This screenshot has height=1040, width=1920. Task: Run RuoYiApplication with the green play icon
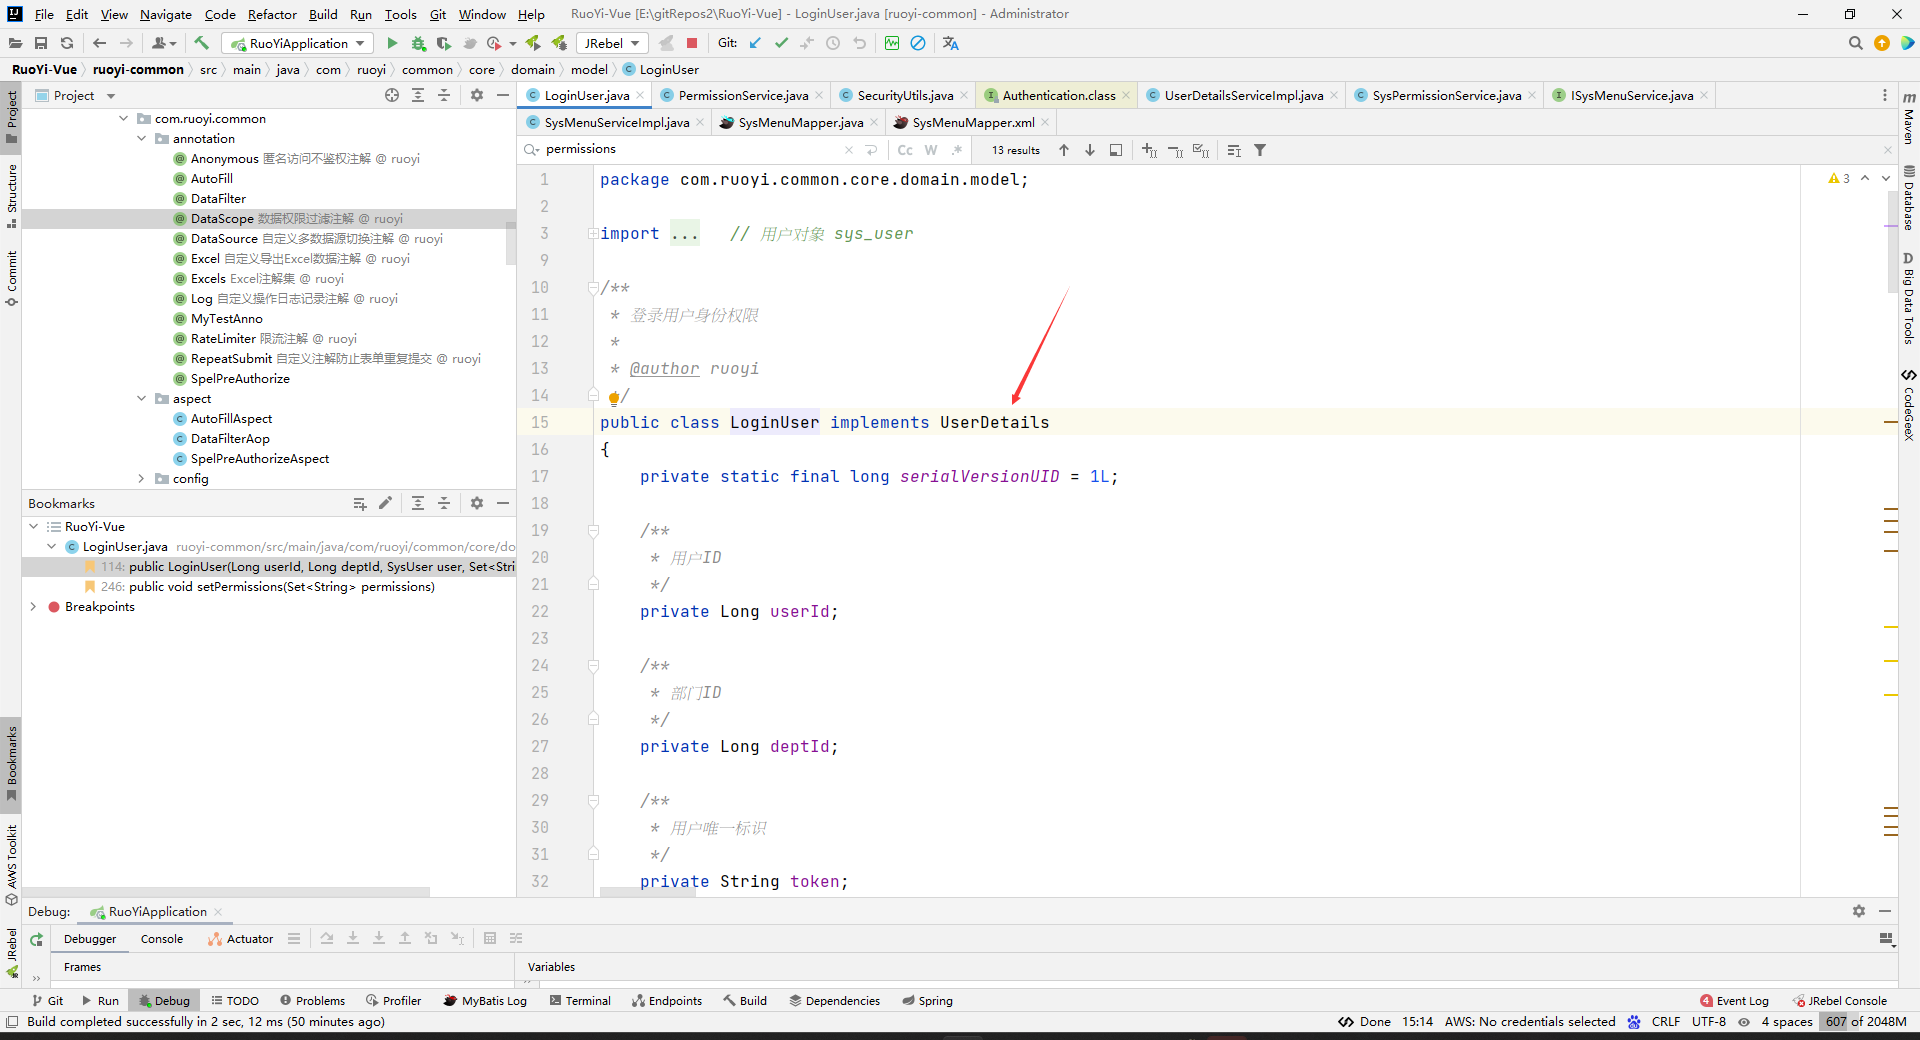coord(392,43)
